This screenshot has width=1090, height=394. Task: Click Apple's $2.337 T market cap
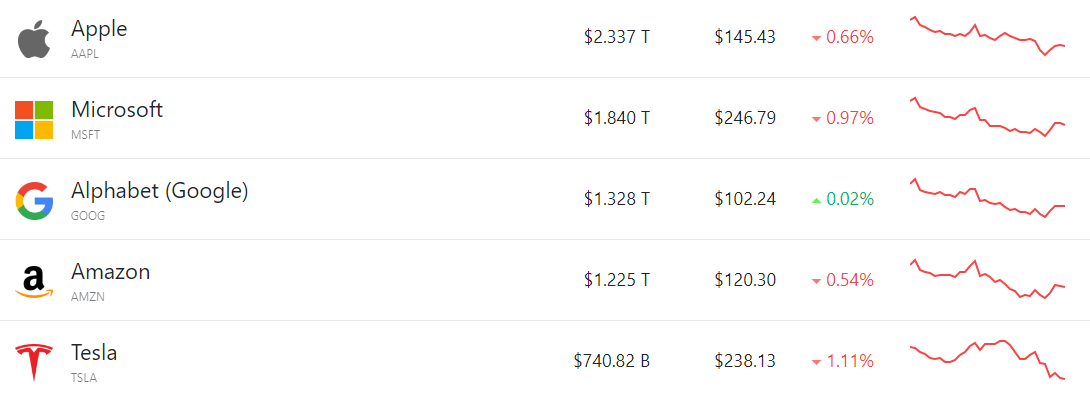[617, 37]
